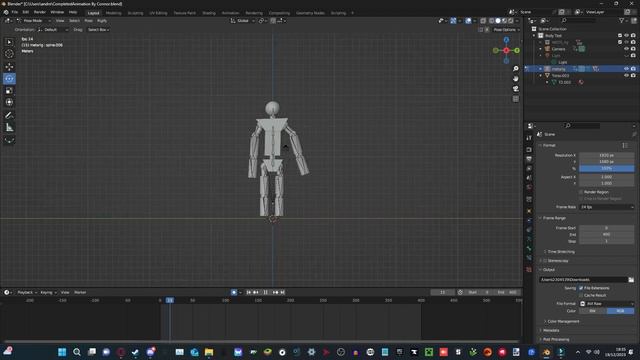This screenshot has width=640, height=360.
Task: Expand the Time Stretching subpanel
Action: tap(560, 252)
